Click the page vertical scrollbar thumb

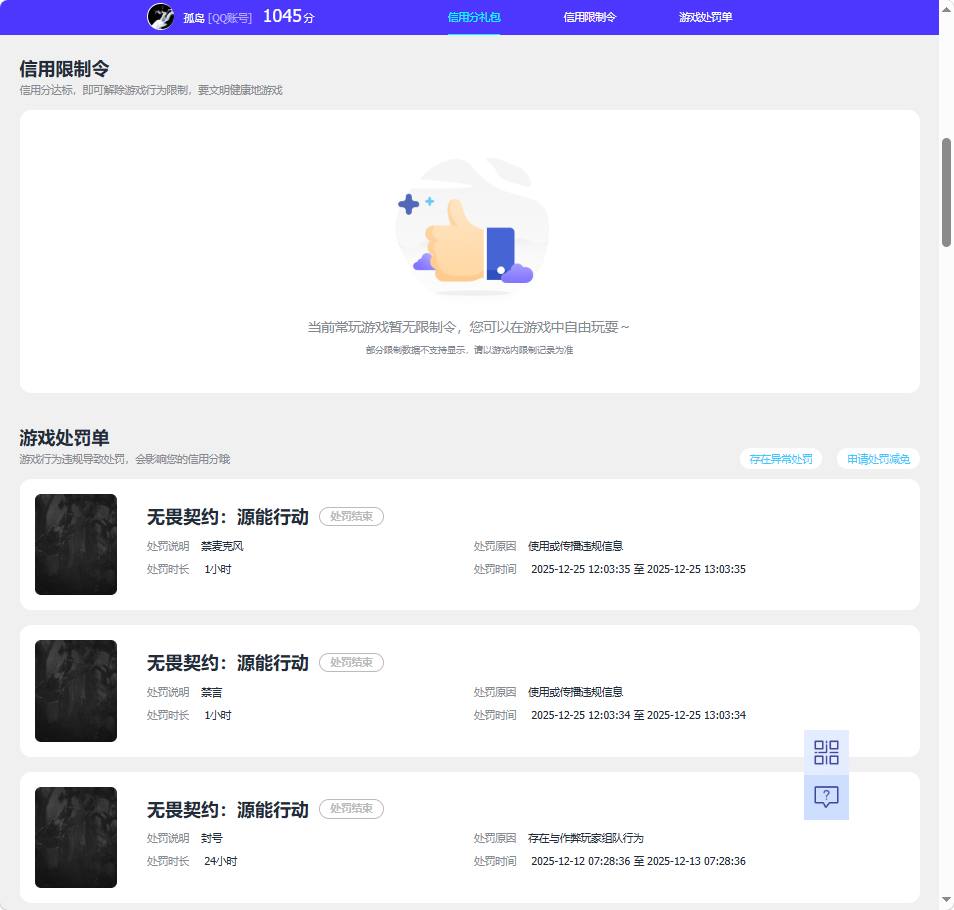[x=946, y=192]
